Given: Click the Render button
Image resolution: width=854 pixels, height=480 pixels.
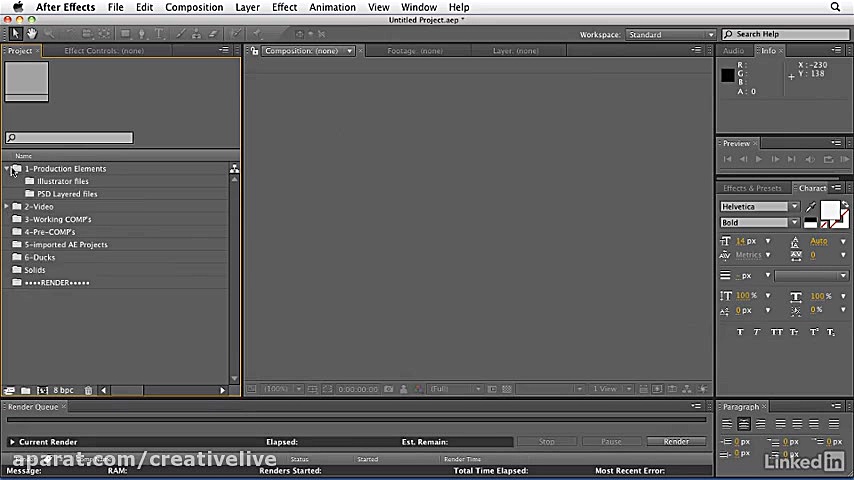Looking at the screenshot, I should pyautogui.click(x=676, y=441).
